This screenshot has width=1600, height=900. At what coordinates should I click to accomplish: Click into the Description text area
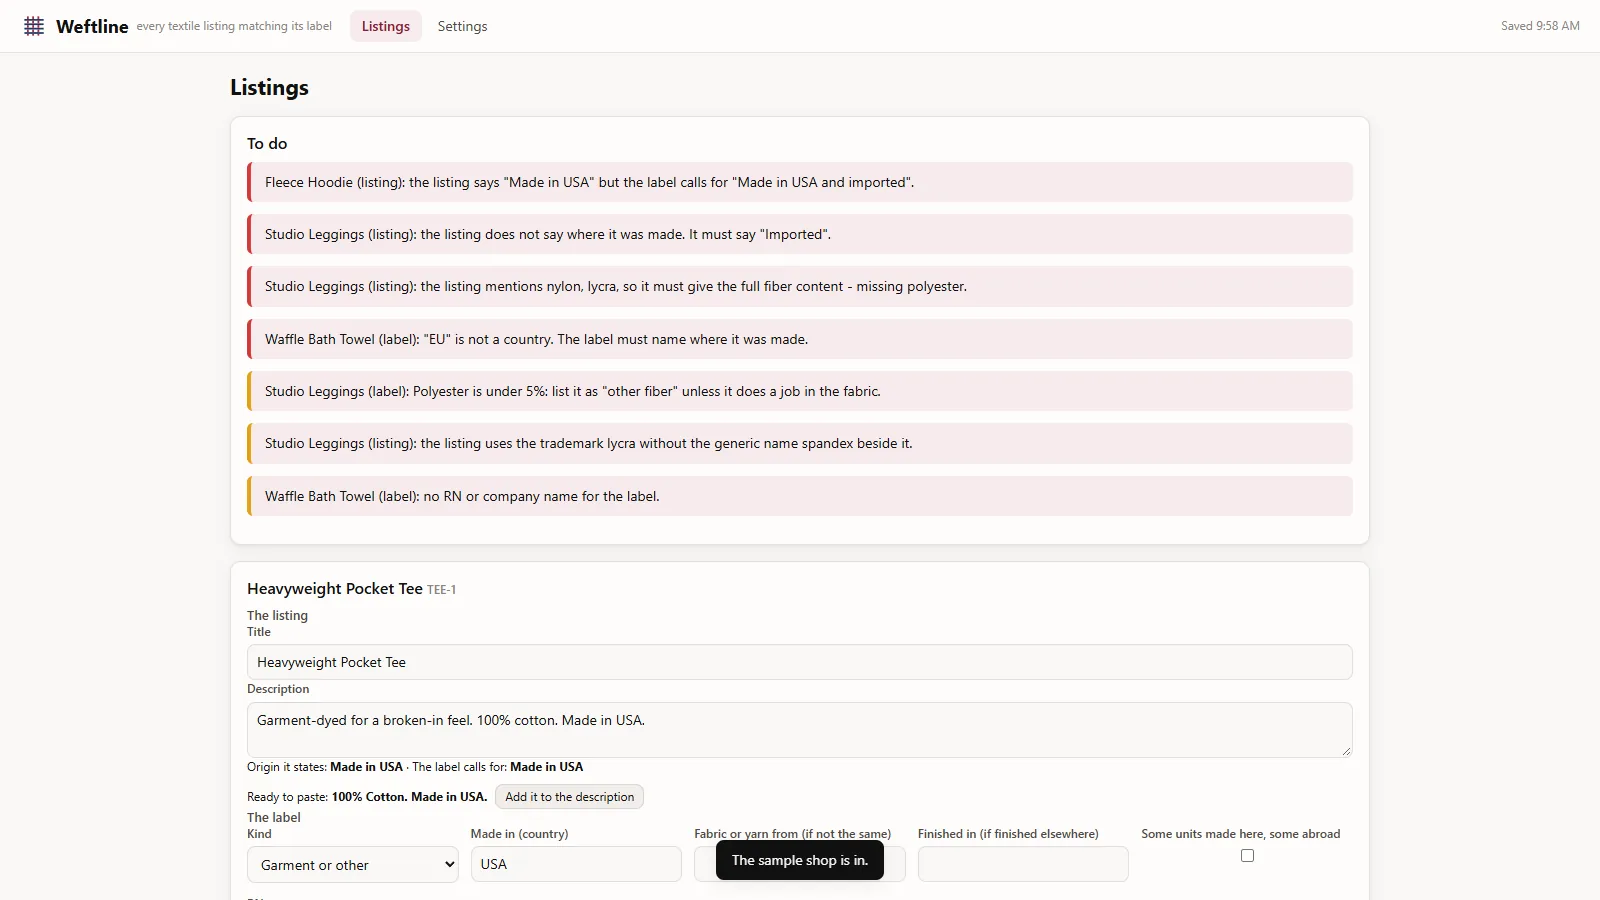point(800,730)
